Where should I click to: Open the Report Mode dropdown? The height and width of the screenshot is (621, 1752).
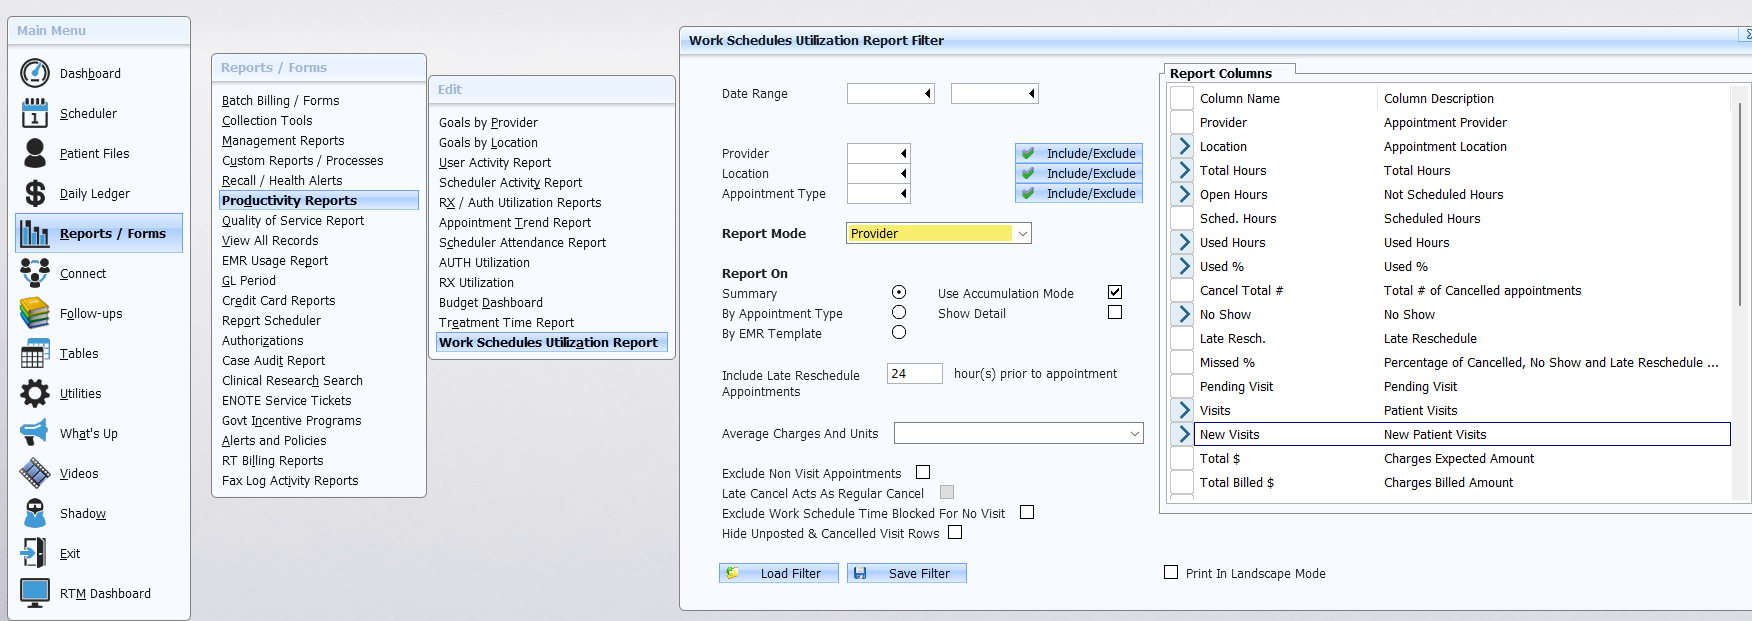[1022, 233]
